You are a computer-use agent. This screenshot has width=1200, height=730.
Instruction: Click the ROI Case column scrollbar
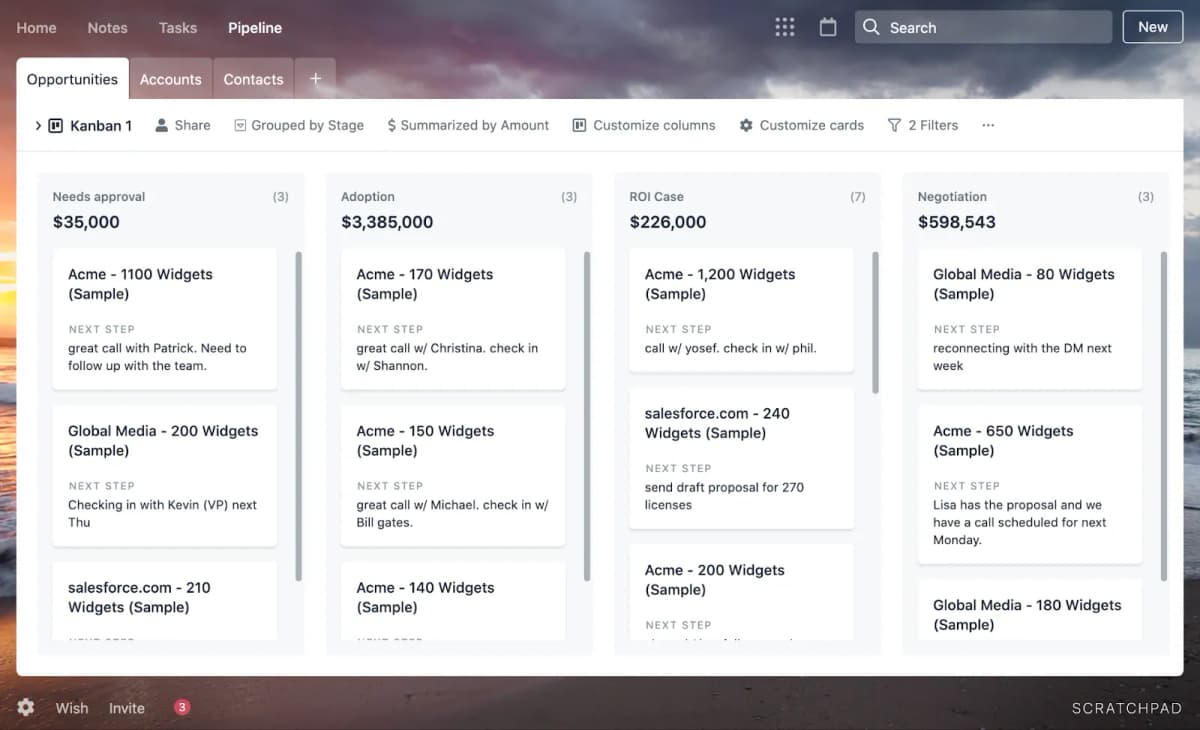tap(875, 322)
